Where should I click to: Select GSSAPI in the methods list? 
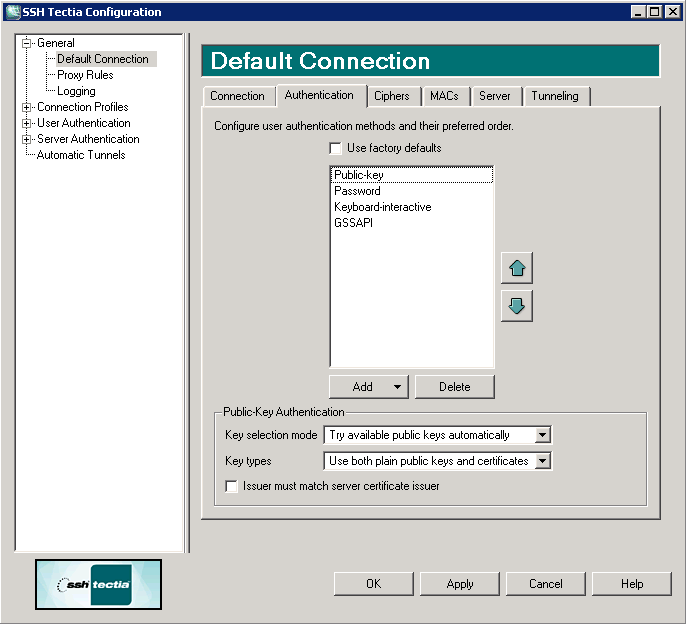[x=412, y=223]
